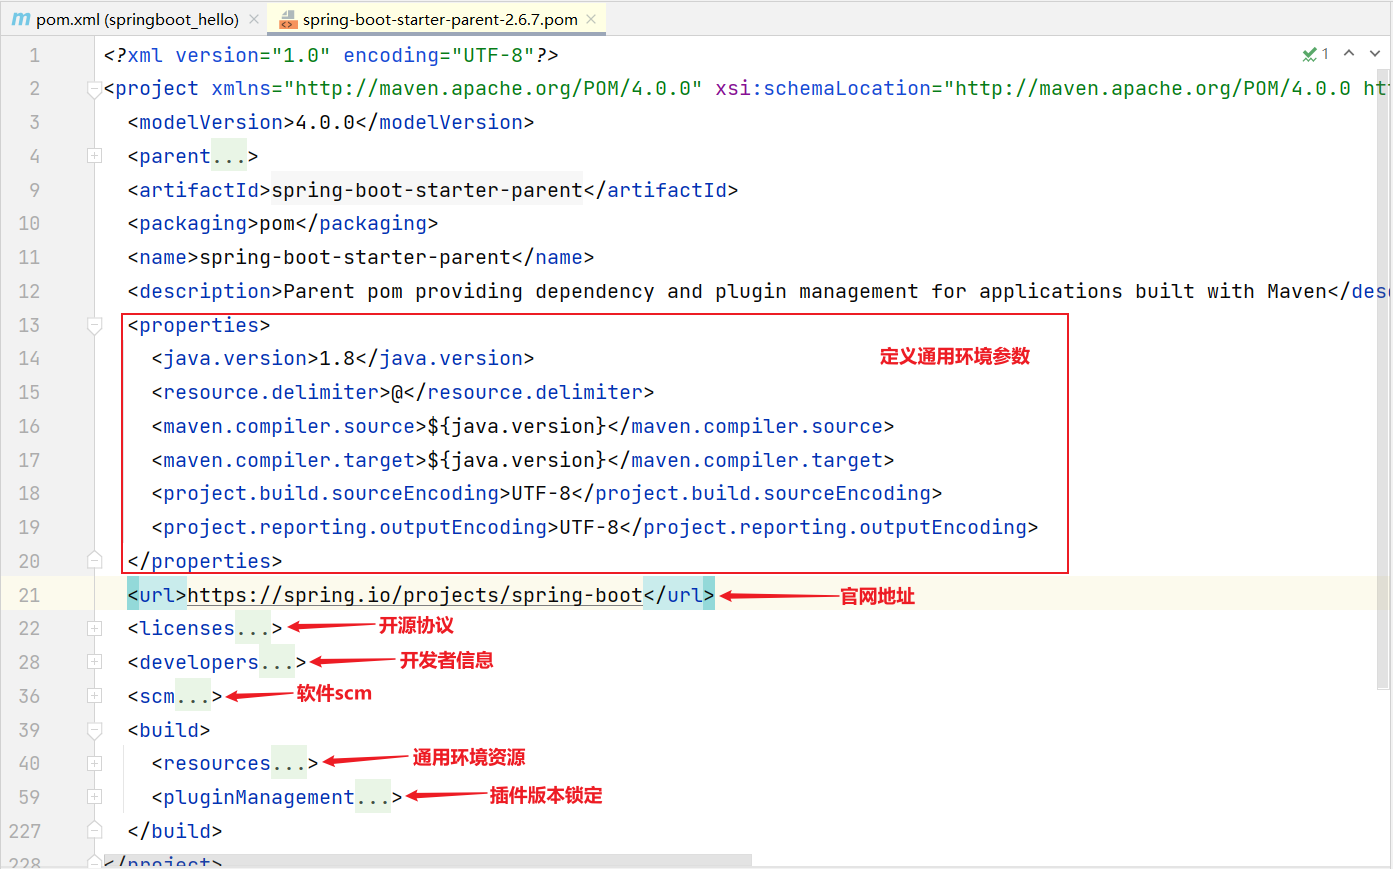Click the opening build tag on line 39
Image resolution: width=1393 pixels, height=869 pixels.
(x=169, y=730)
